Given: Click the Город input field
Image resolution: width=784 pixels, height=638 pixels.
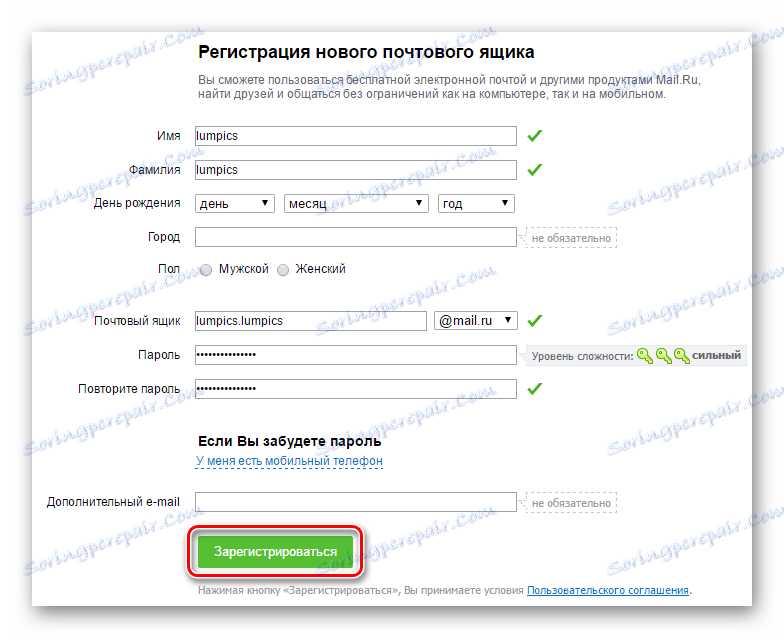Looking at the screenshot, I should tap(356, 237).
